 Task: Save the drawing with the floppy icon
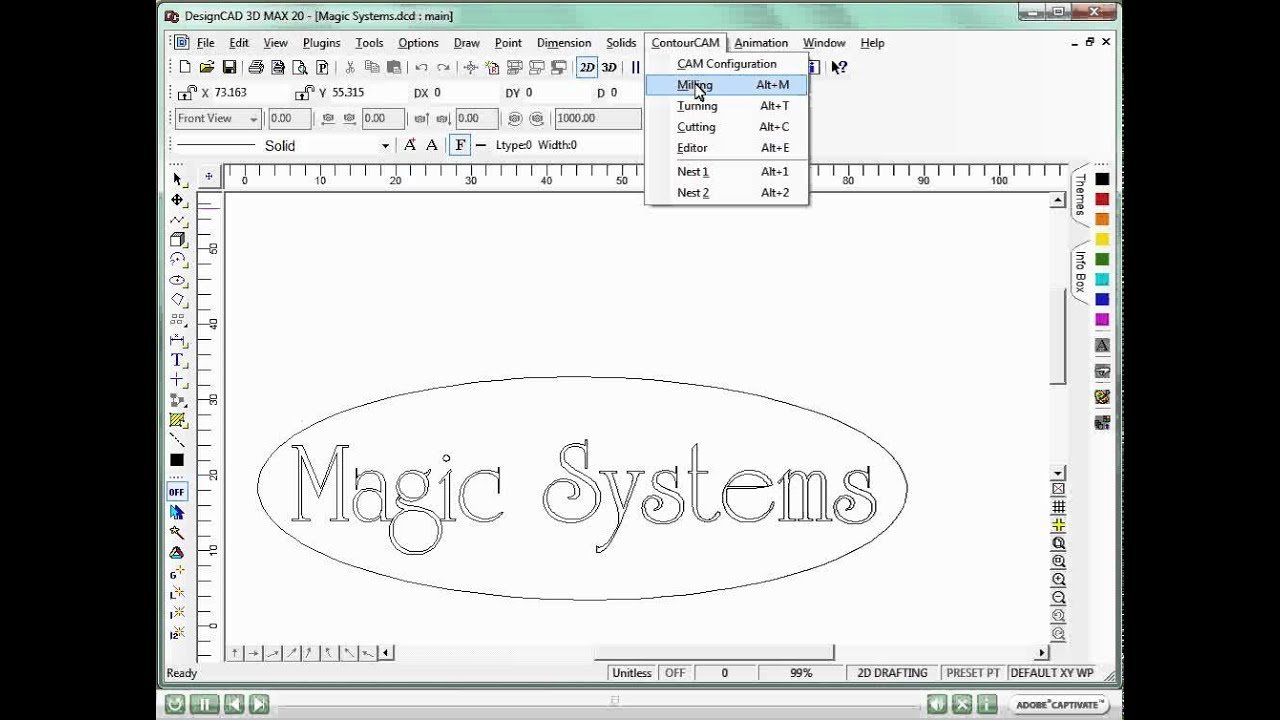pyautogui.click(x=229, y=67)
